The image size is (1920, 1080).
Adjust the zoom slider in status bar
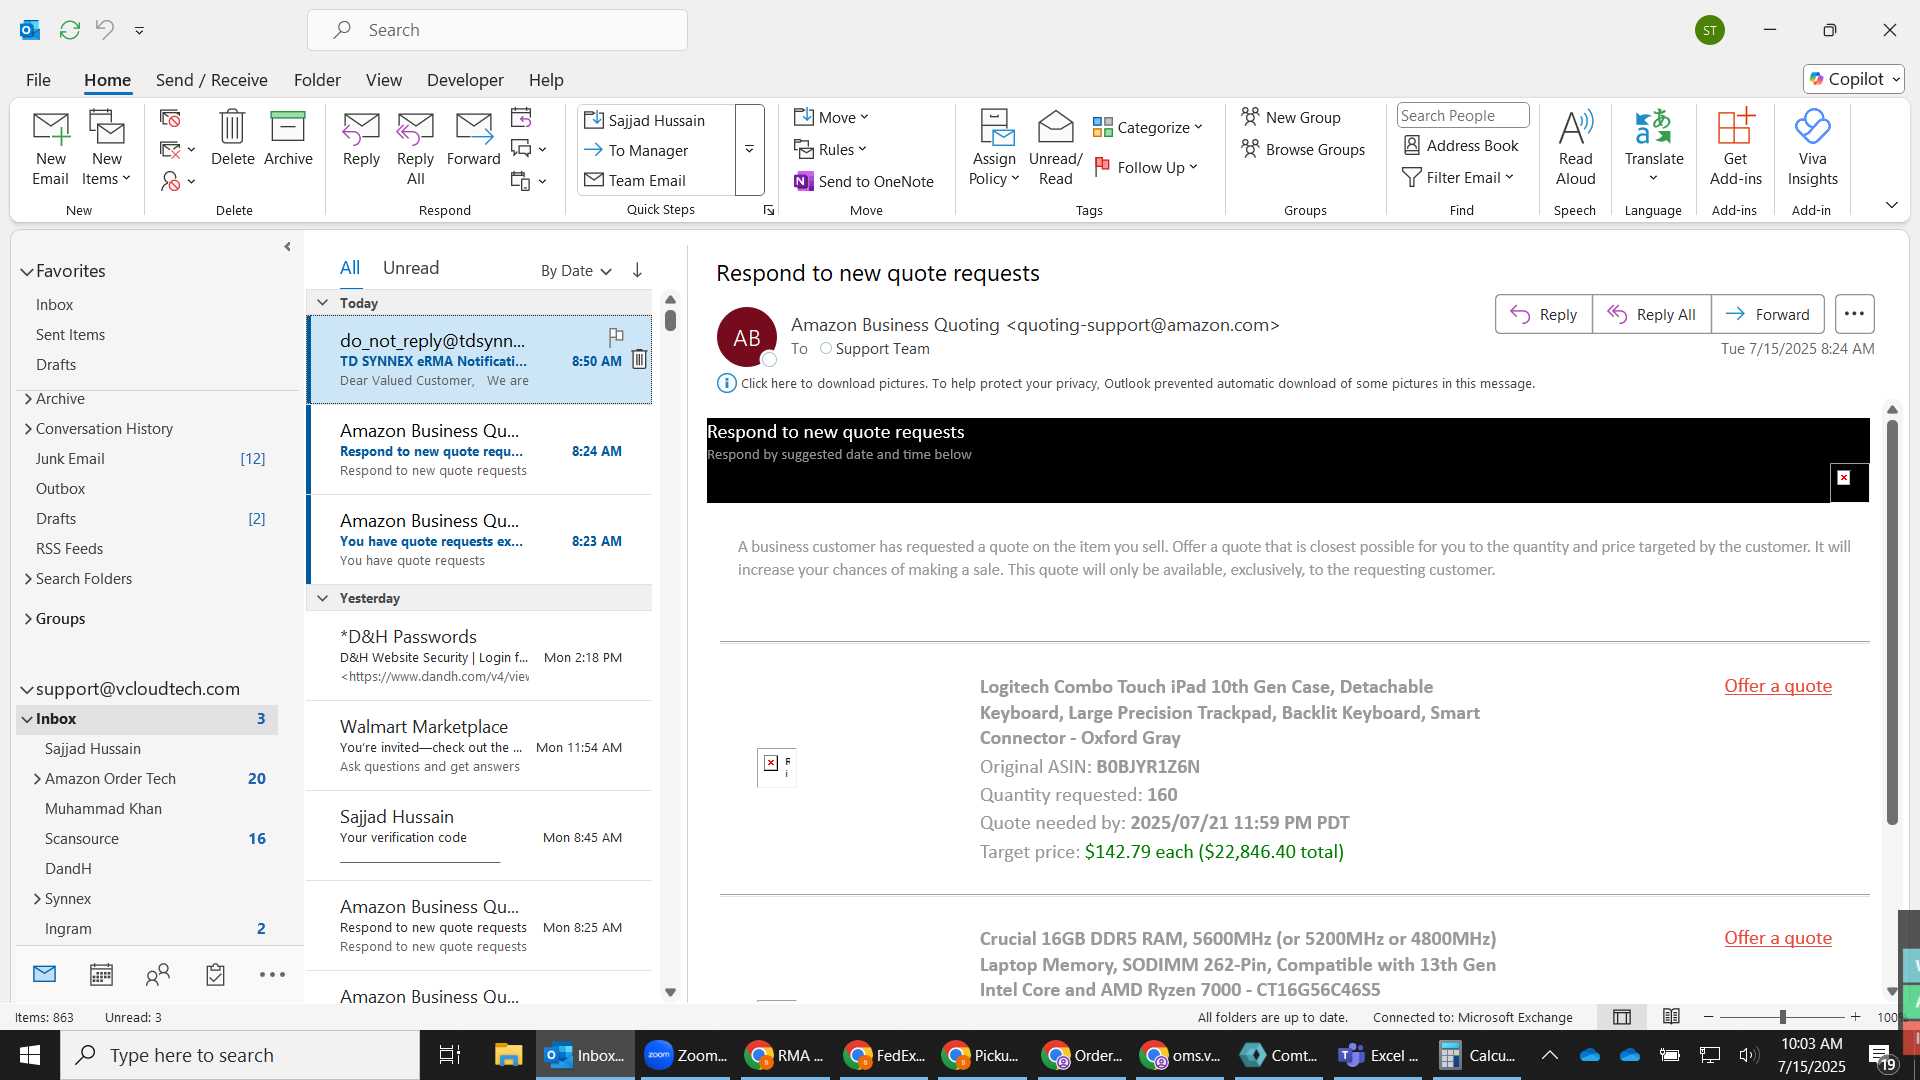pos(1782,1017)
